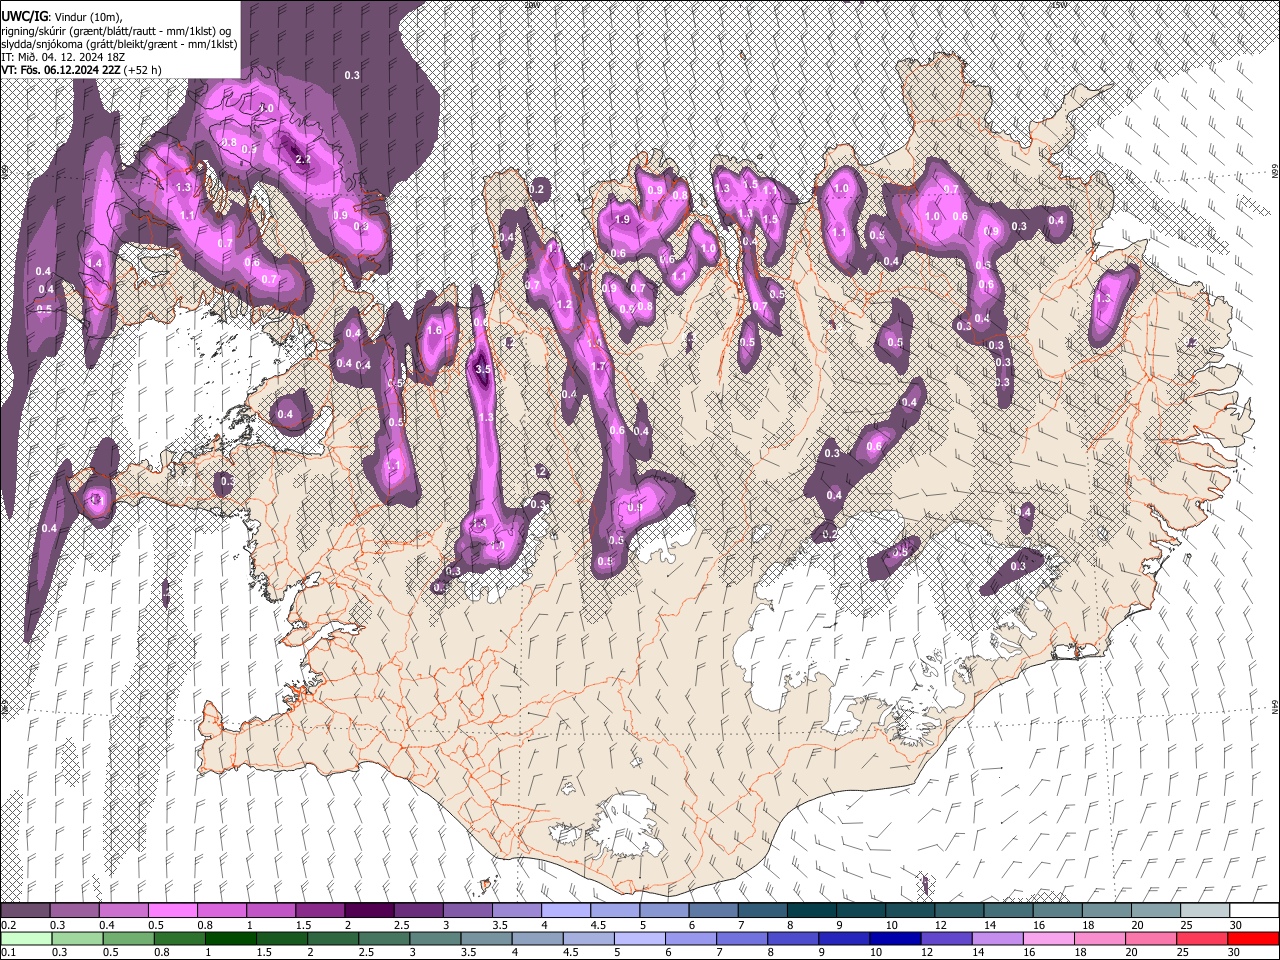This screenshot has height=960, width=1280.
Task: Select dark blue rain swatch between 10 and 12
Action: (894, 938)
